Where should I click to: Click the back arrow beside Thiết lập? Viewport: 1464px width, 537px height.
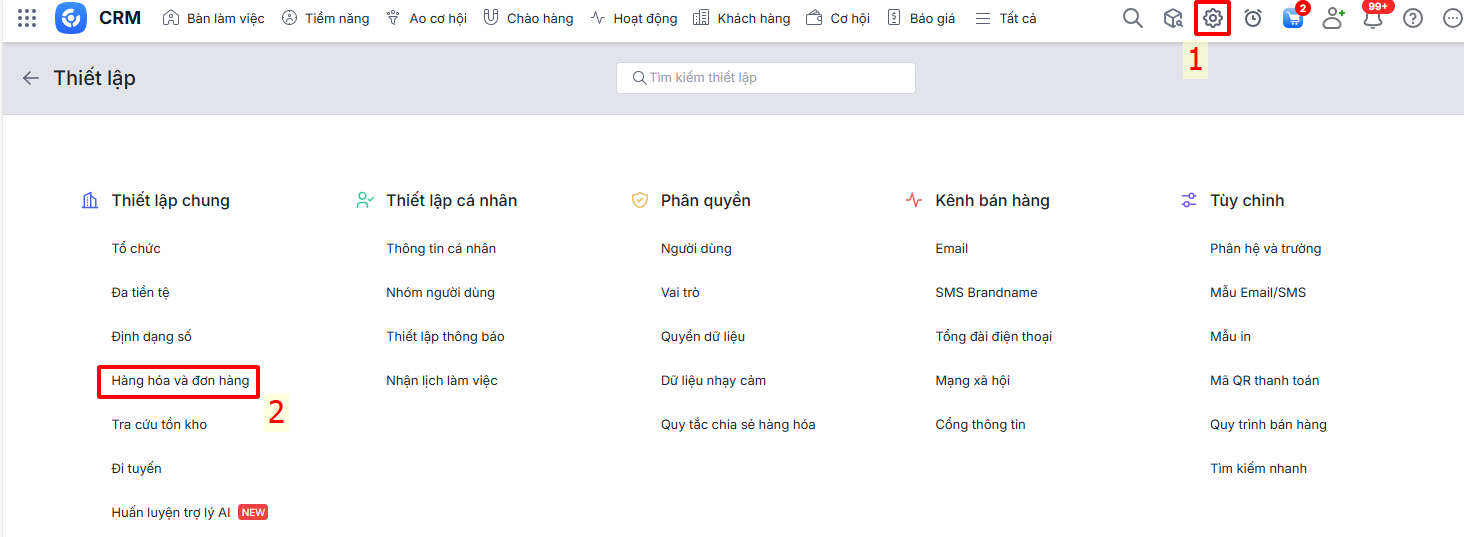(x=31, y=78)
